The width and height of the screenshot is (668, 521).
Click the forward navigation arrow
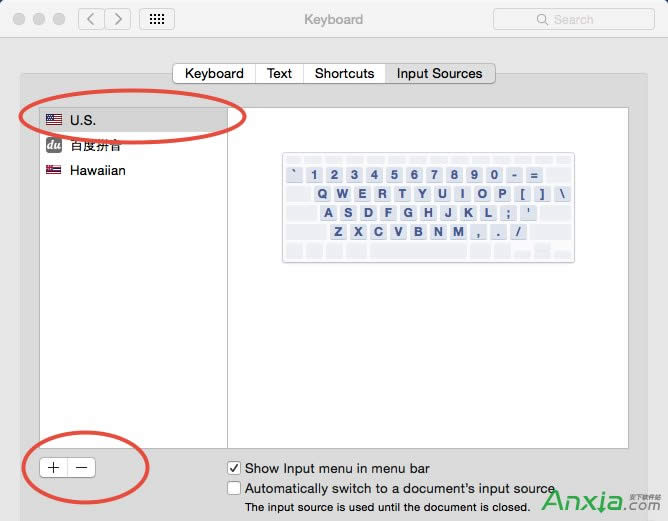tap(118, 19)
